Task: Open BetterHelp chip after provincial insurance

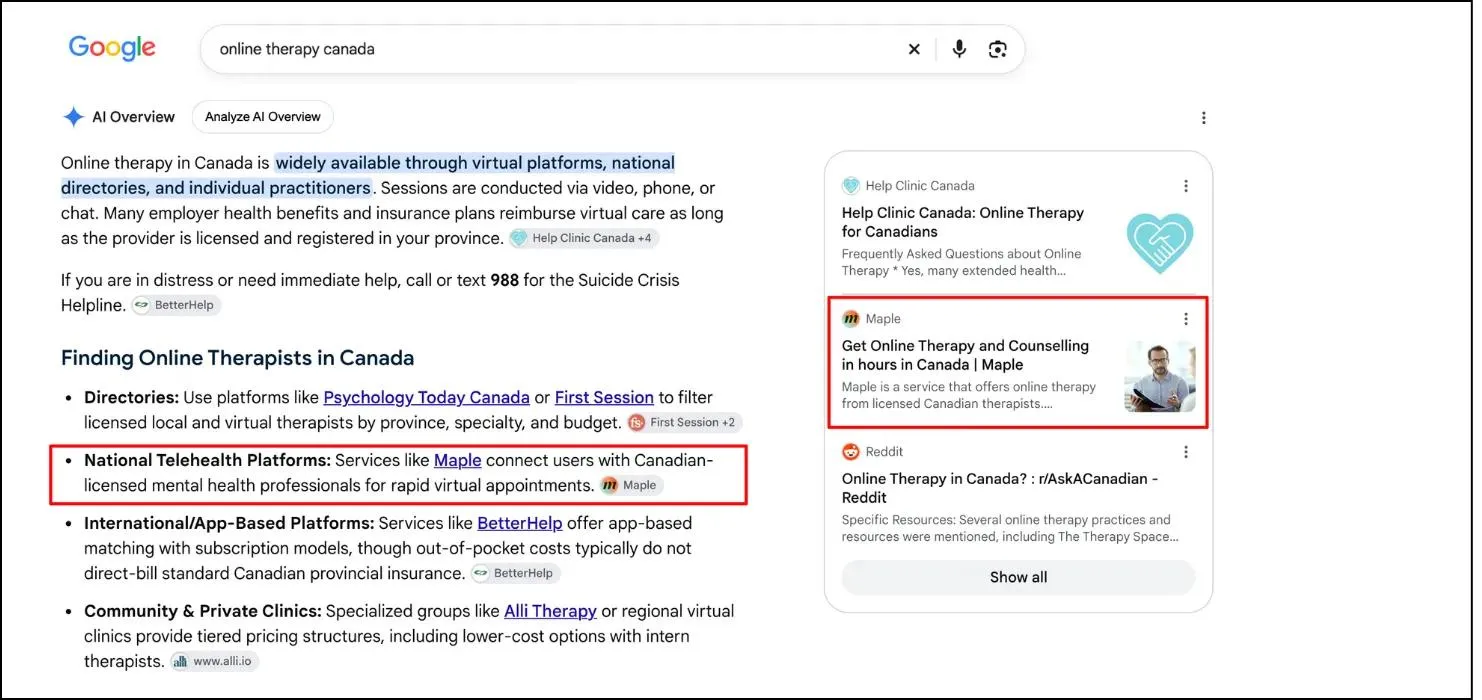Action: (x=515, y=573)
